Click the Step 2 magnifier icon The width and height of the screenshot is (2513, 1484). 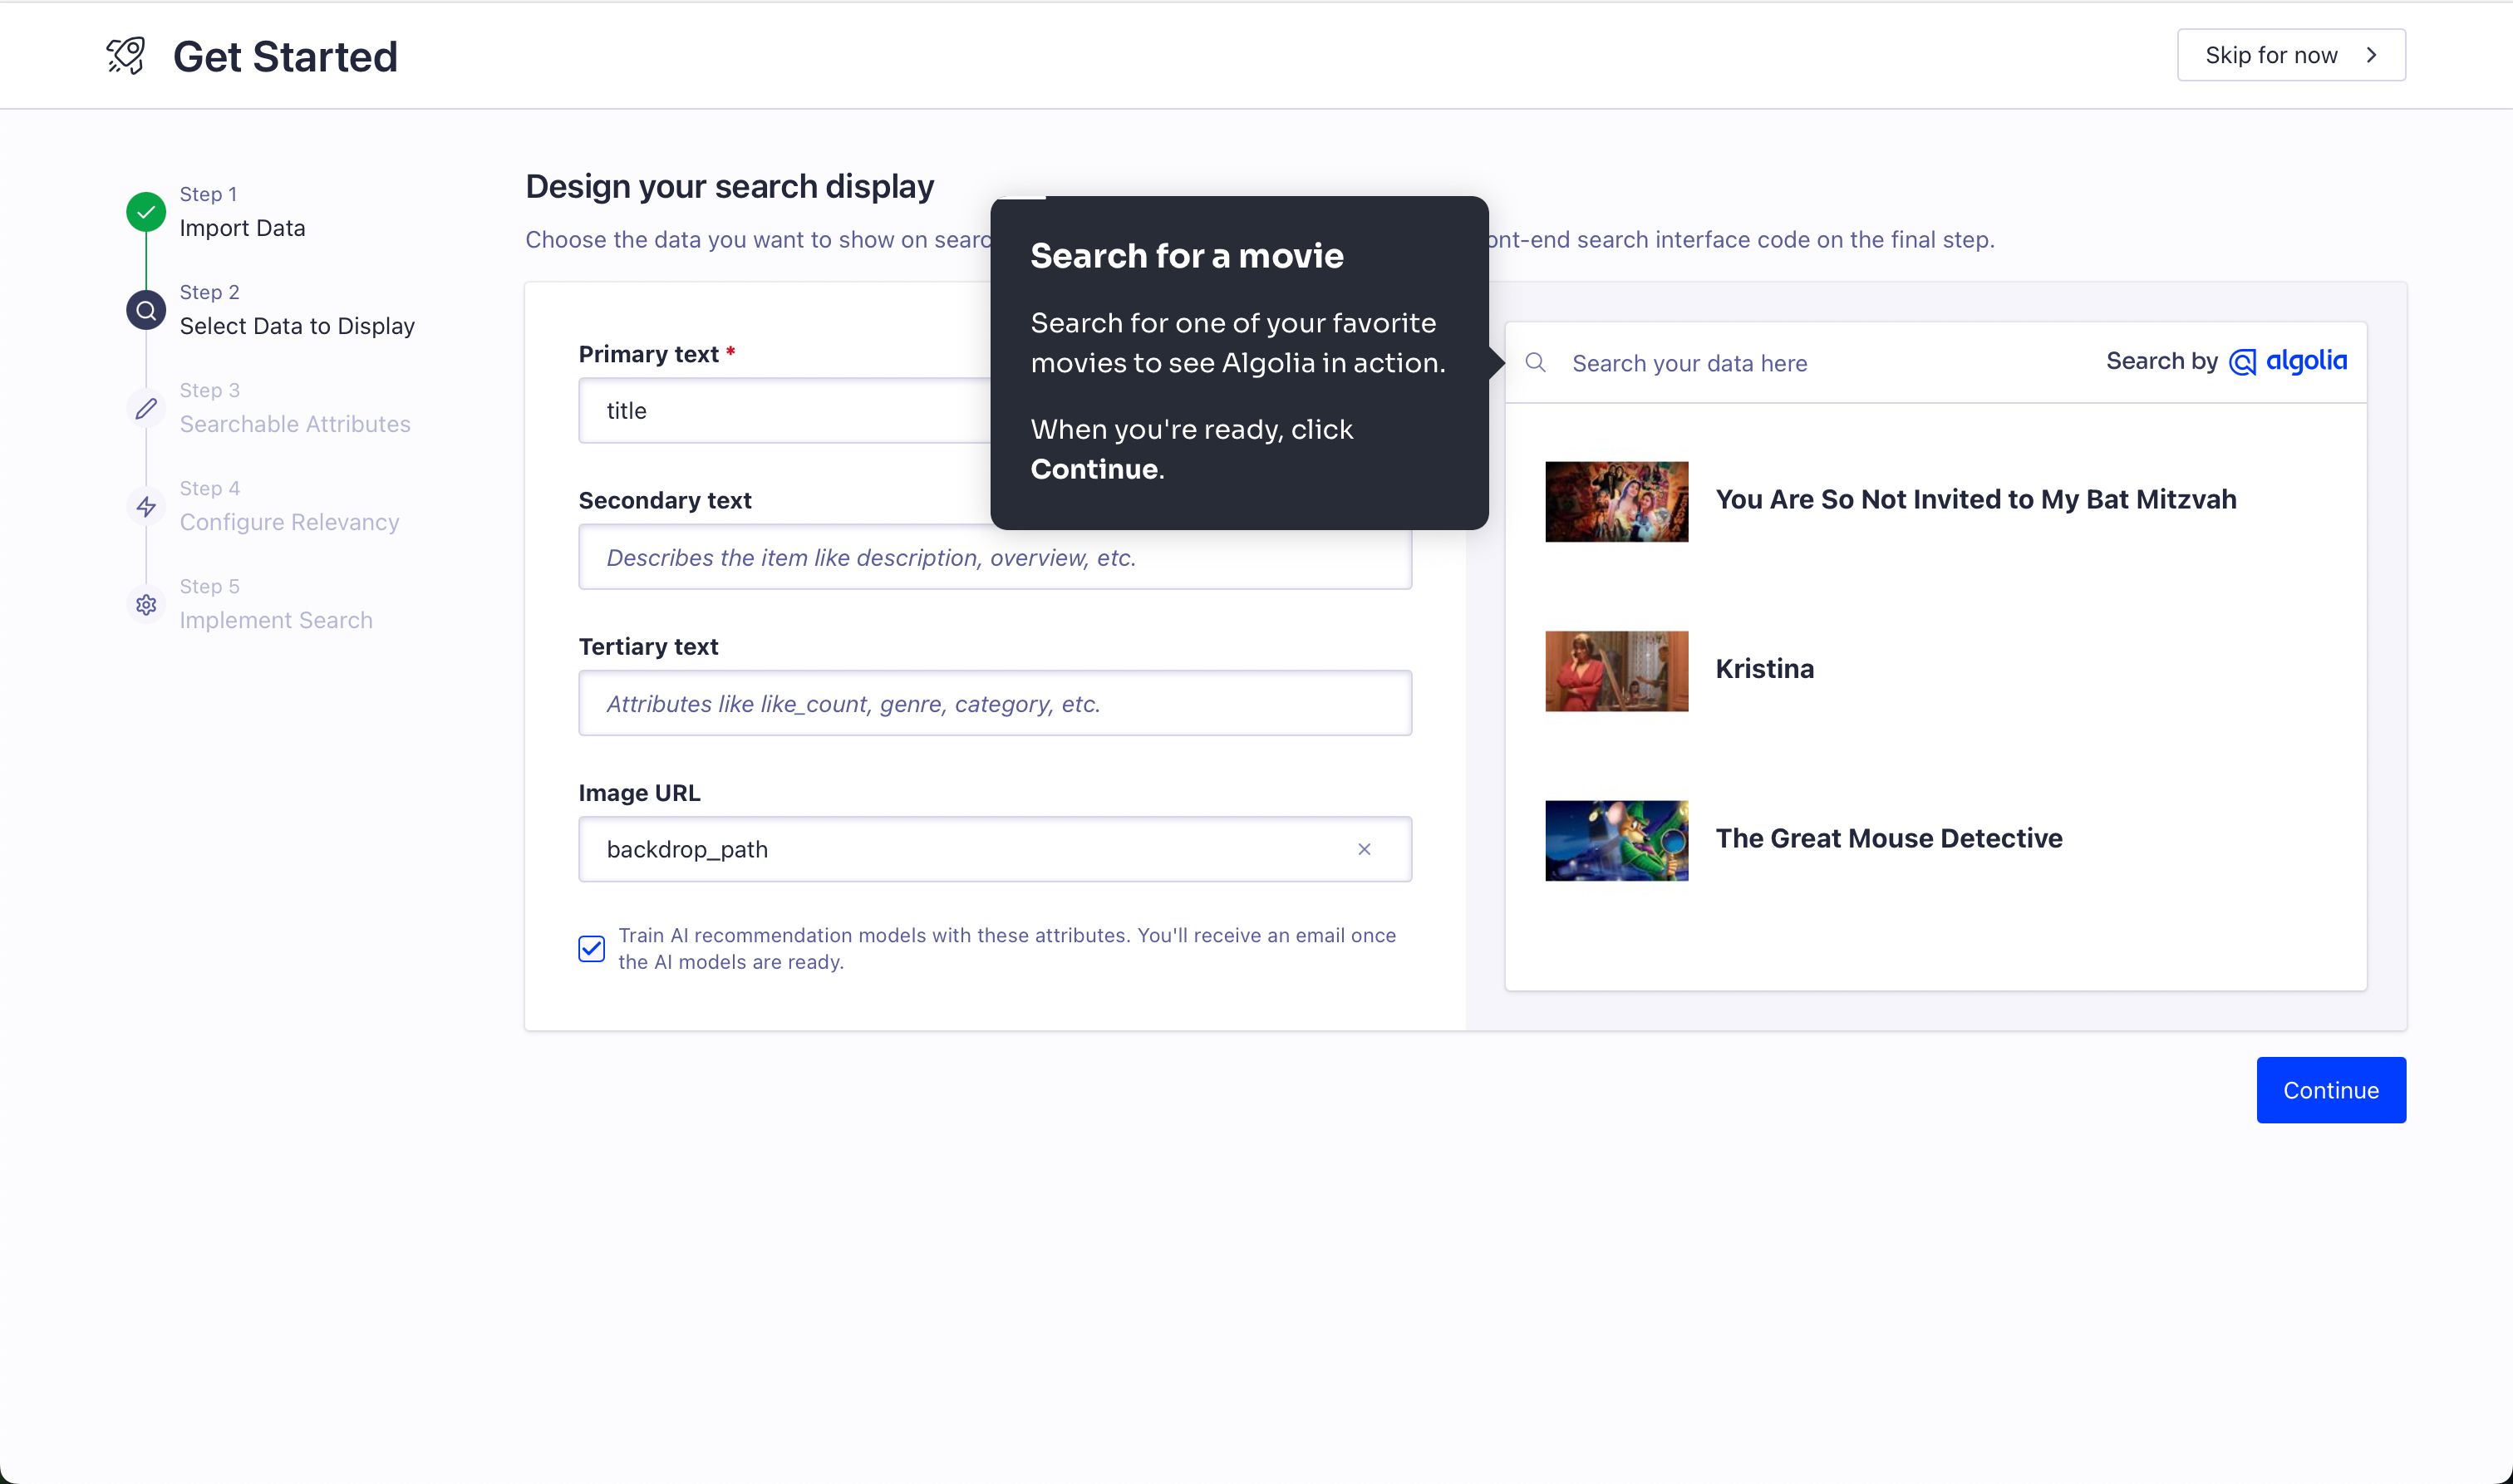pyautogui.click(x=146, y=310)
